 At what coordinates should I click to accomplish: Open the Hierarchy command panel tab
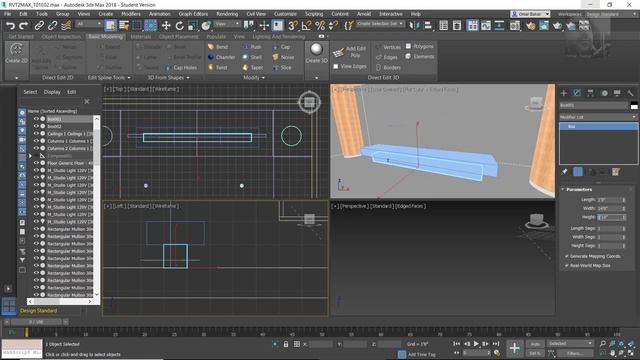(x=590, y=93)
